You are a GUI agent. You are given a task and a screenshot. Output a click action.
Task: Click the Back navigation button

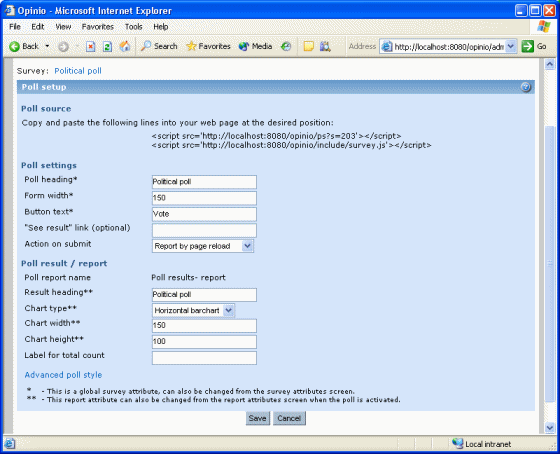tap(24, 46)
